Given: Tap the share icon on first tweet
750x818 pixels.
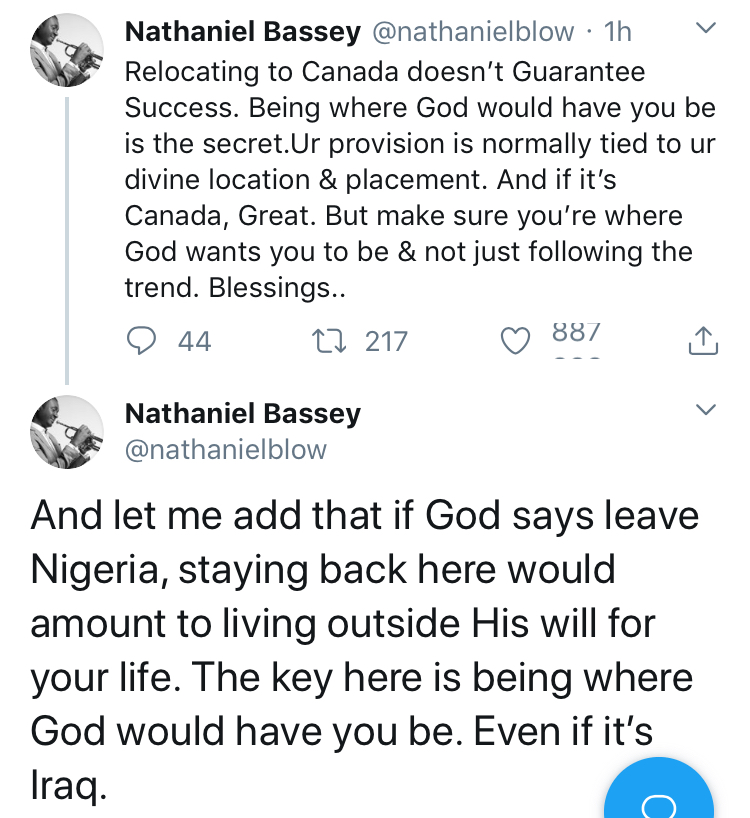Looking at the screenshot, I should [x=704, y=341].
